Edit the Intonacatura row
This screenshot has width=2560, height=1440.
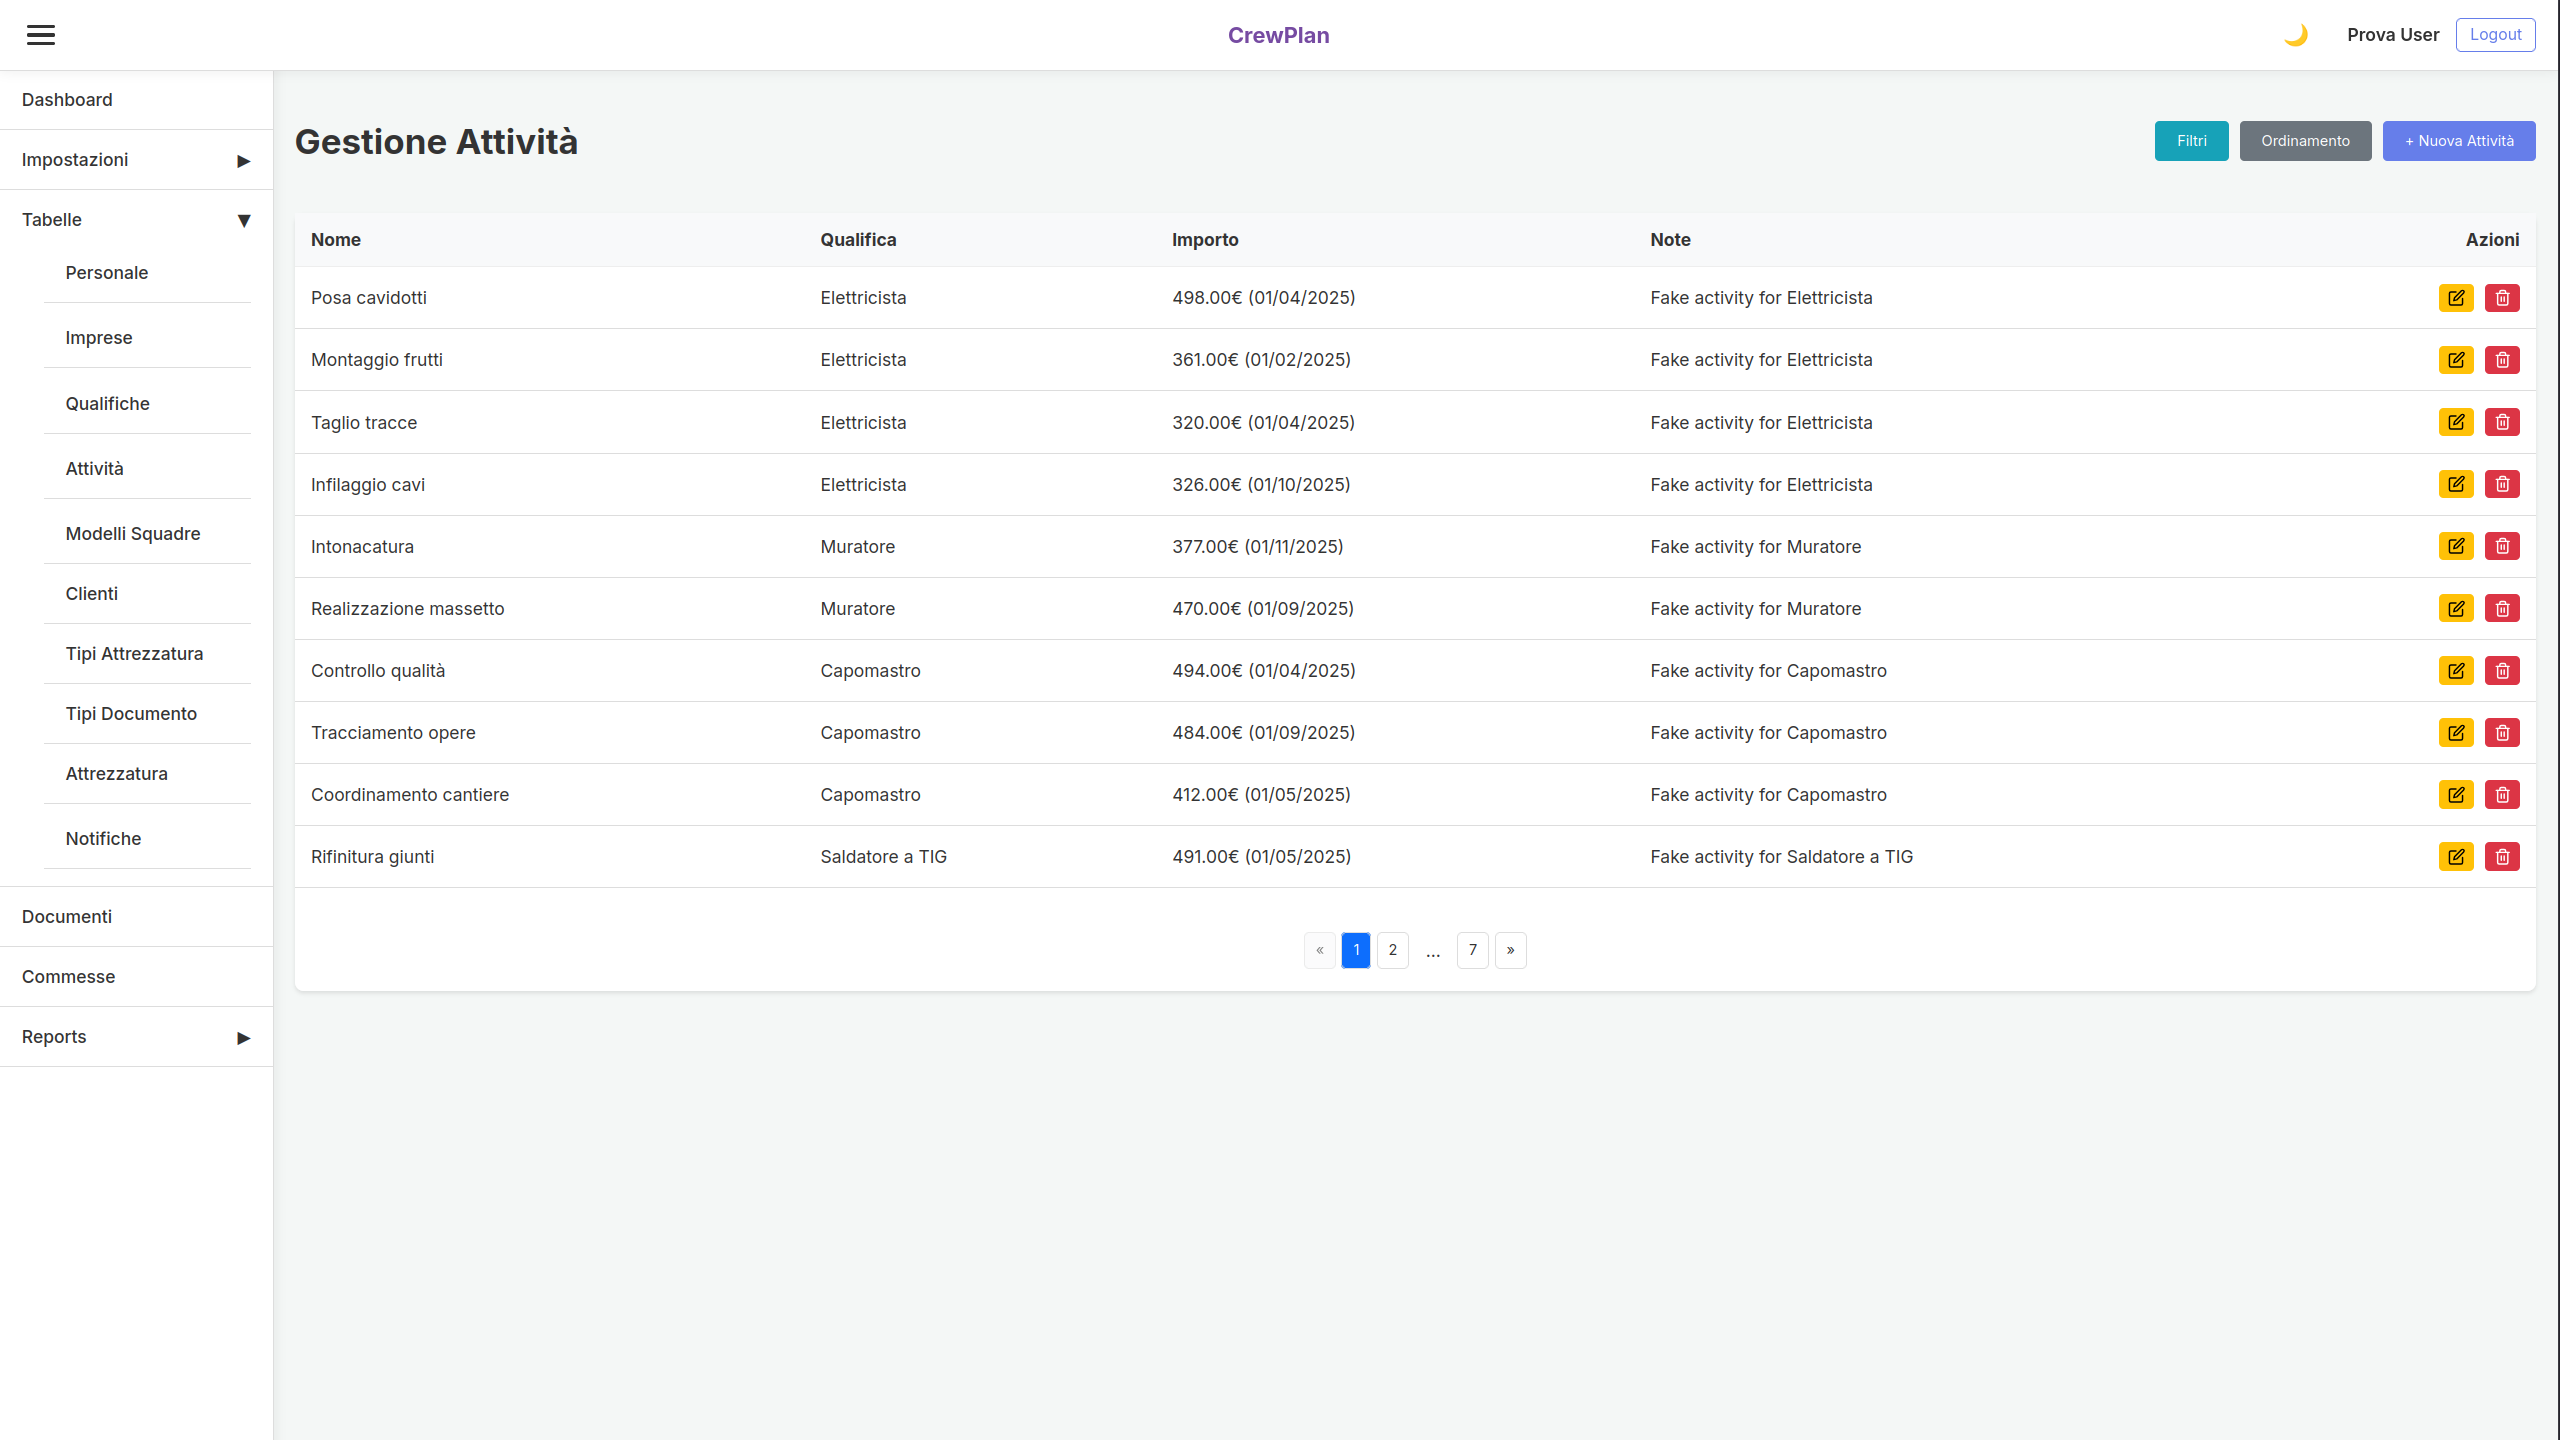point(2456,546)
